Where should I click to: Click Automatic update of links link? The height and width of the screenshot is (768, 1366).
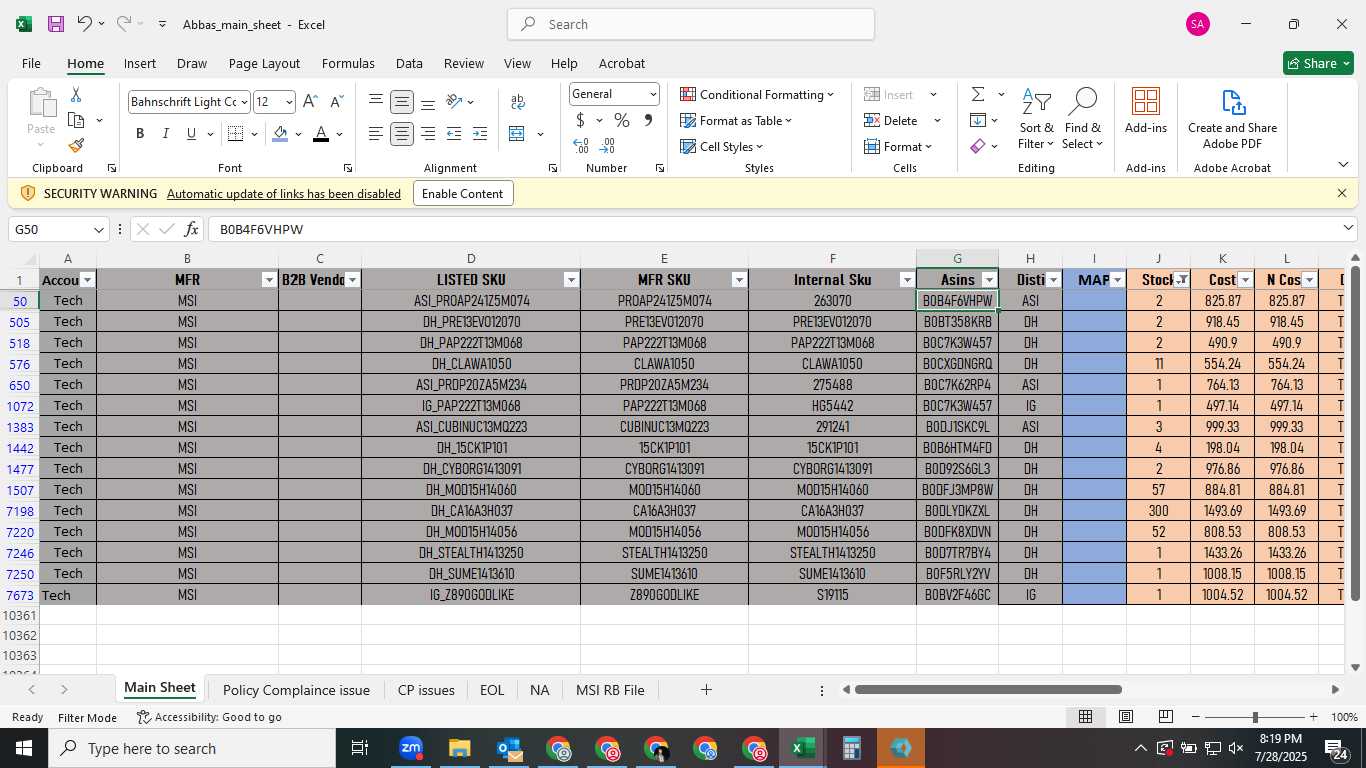click(284, 194)
